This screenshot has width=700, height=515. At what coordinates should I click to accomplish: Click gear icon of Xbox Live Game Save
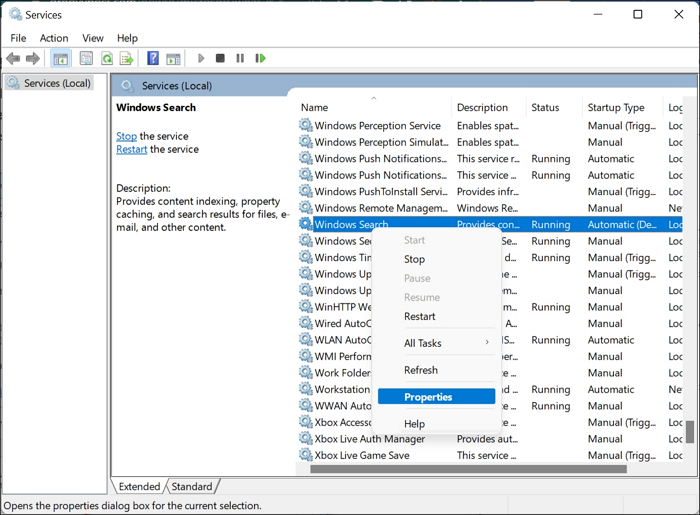[306, 455]
